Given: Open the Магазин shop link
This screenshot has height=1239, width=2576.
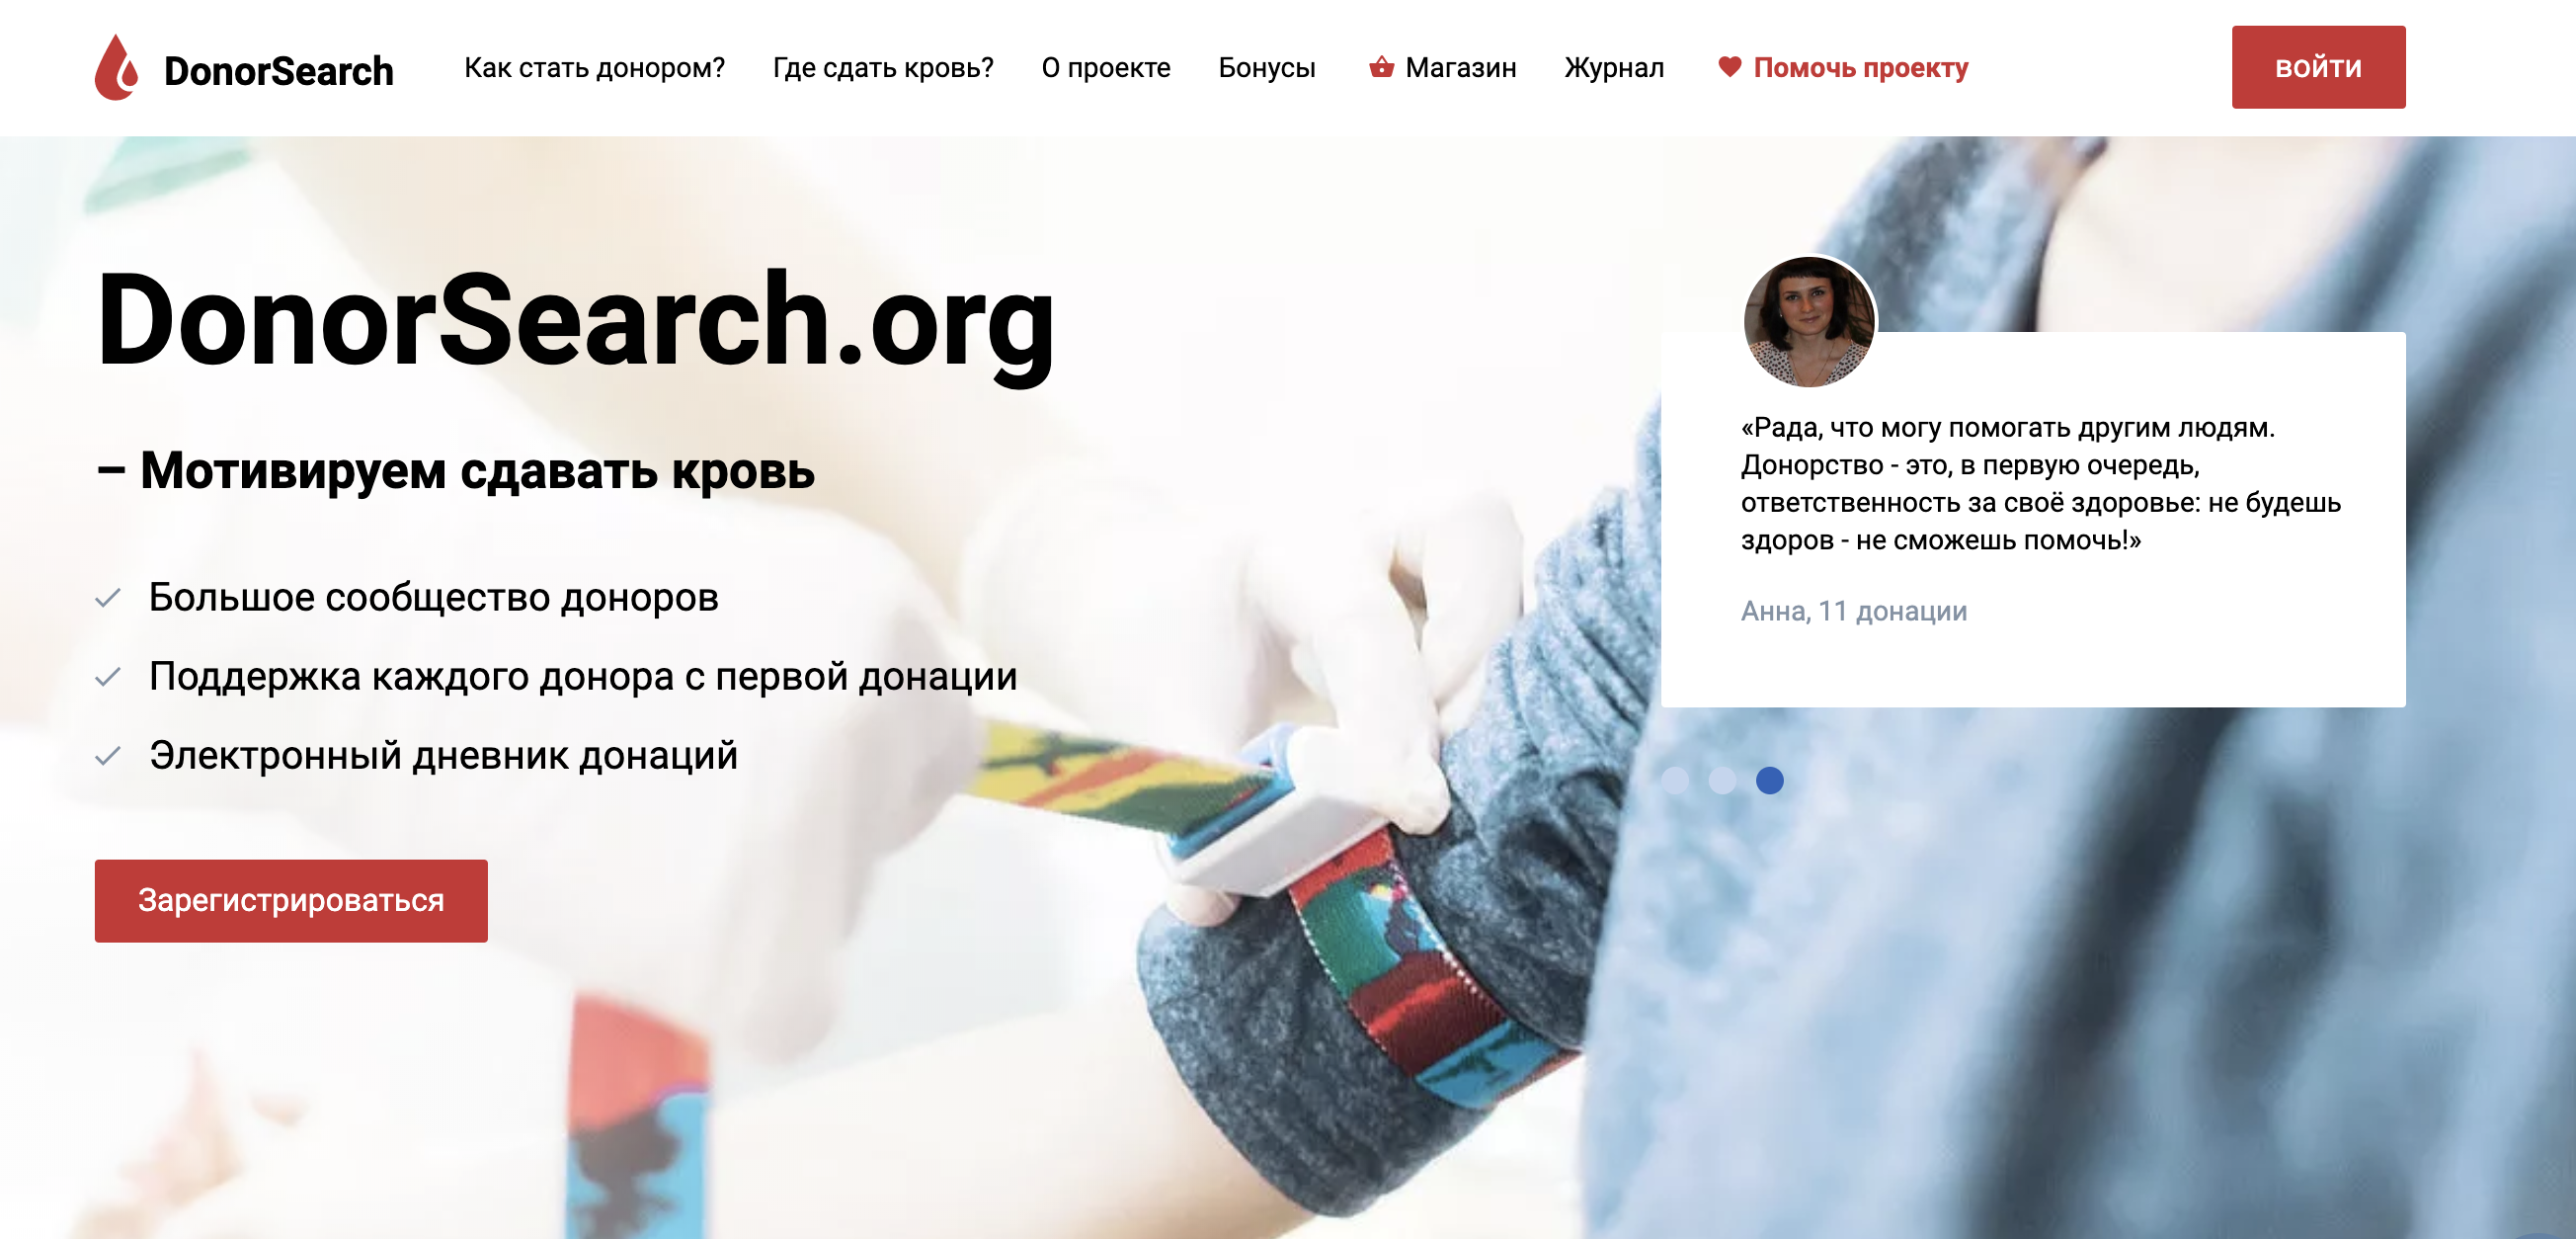Looking at the screenshot, I should coord(1460,68).
